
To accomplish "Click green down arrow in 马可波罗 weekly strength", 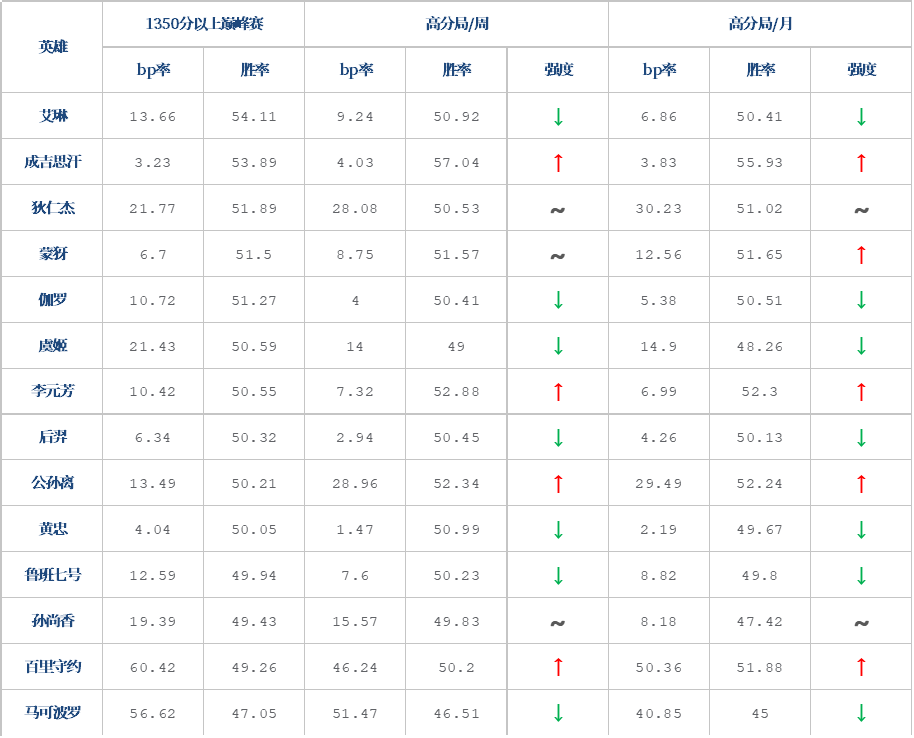I will pyautogui.click(x=558, y=713).
